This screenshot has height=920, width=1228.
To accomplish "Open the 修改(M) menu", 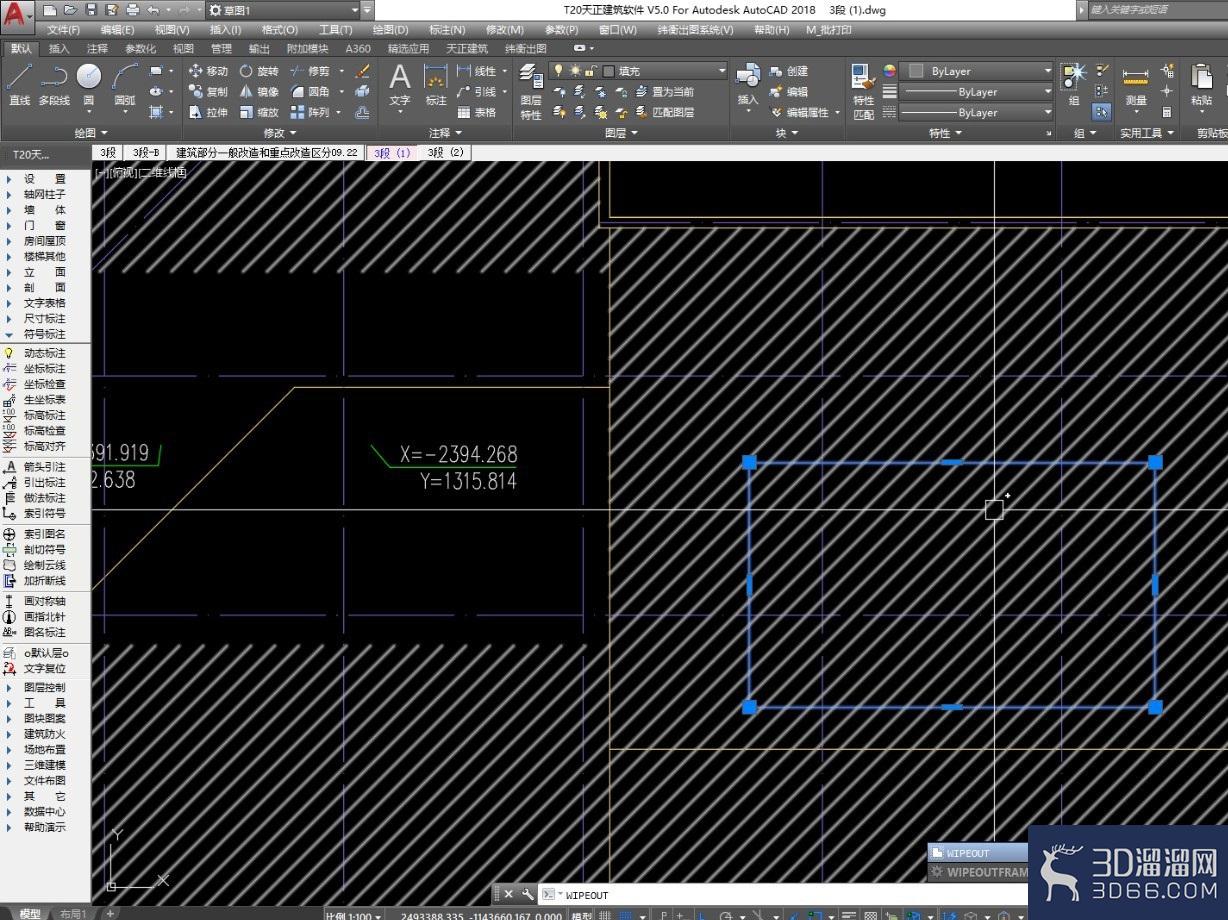I will [x=504, y=30].
